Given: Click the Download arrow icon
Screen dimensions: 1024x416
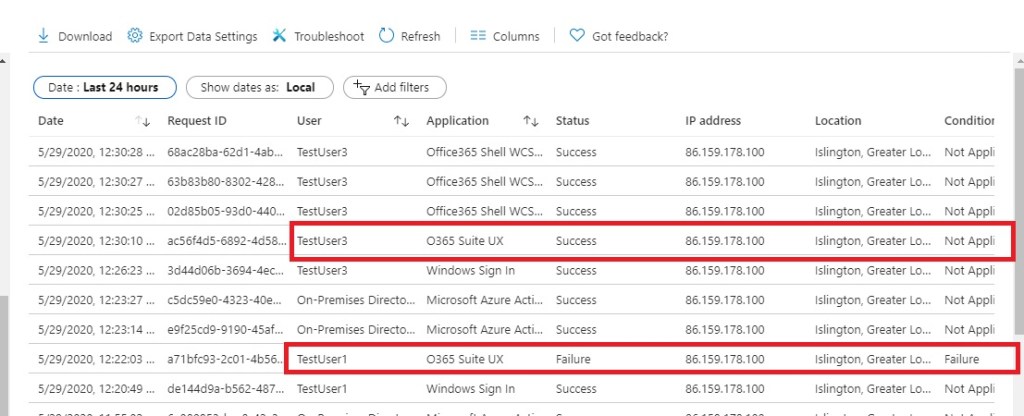Looking at the screenshot, I should (x=43, y=36).
